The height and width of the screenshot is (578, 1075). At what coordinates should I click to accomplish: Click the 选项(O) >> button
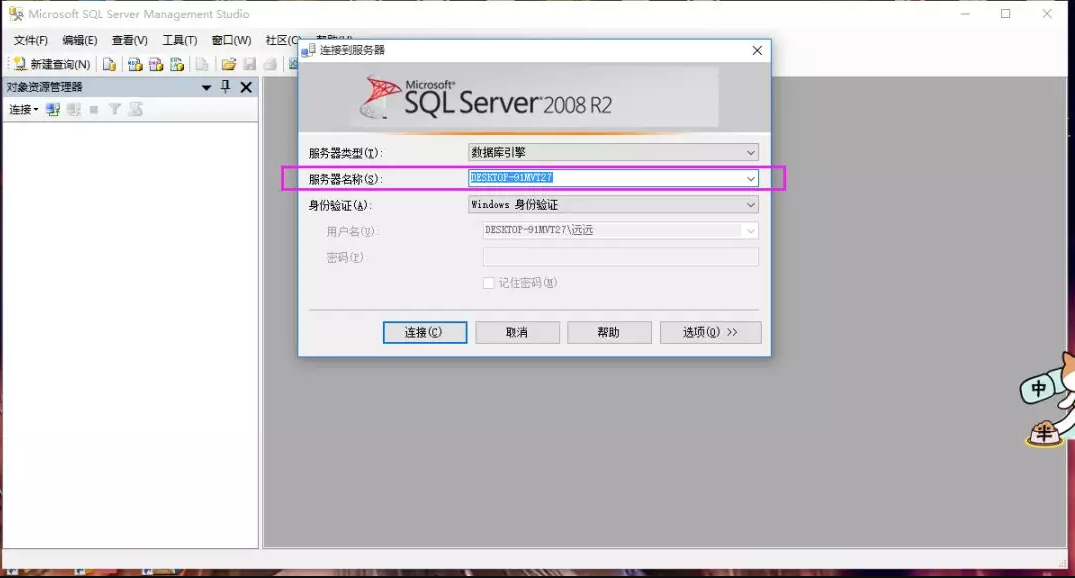[x=710, y=332]
